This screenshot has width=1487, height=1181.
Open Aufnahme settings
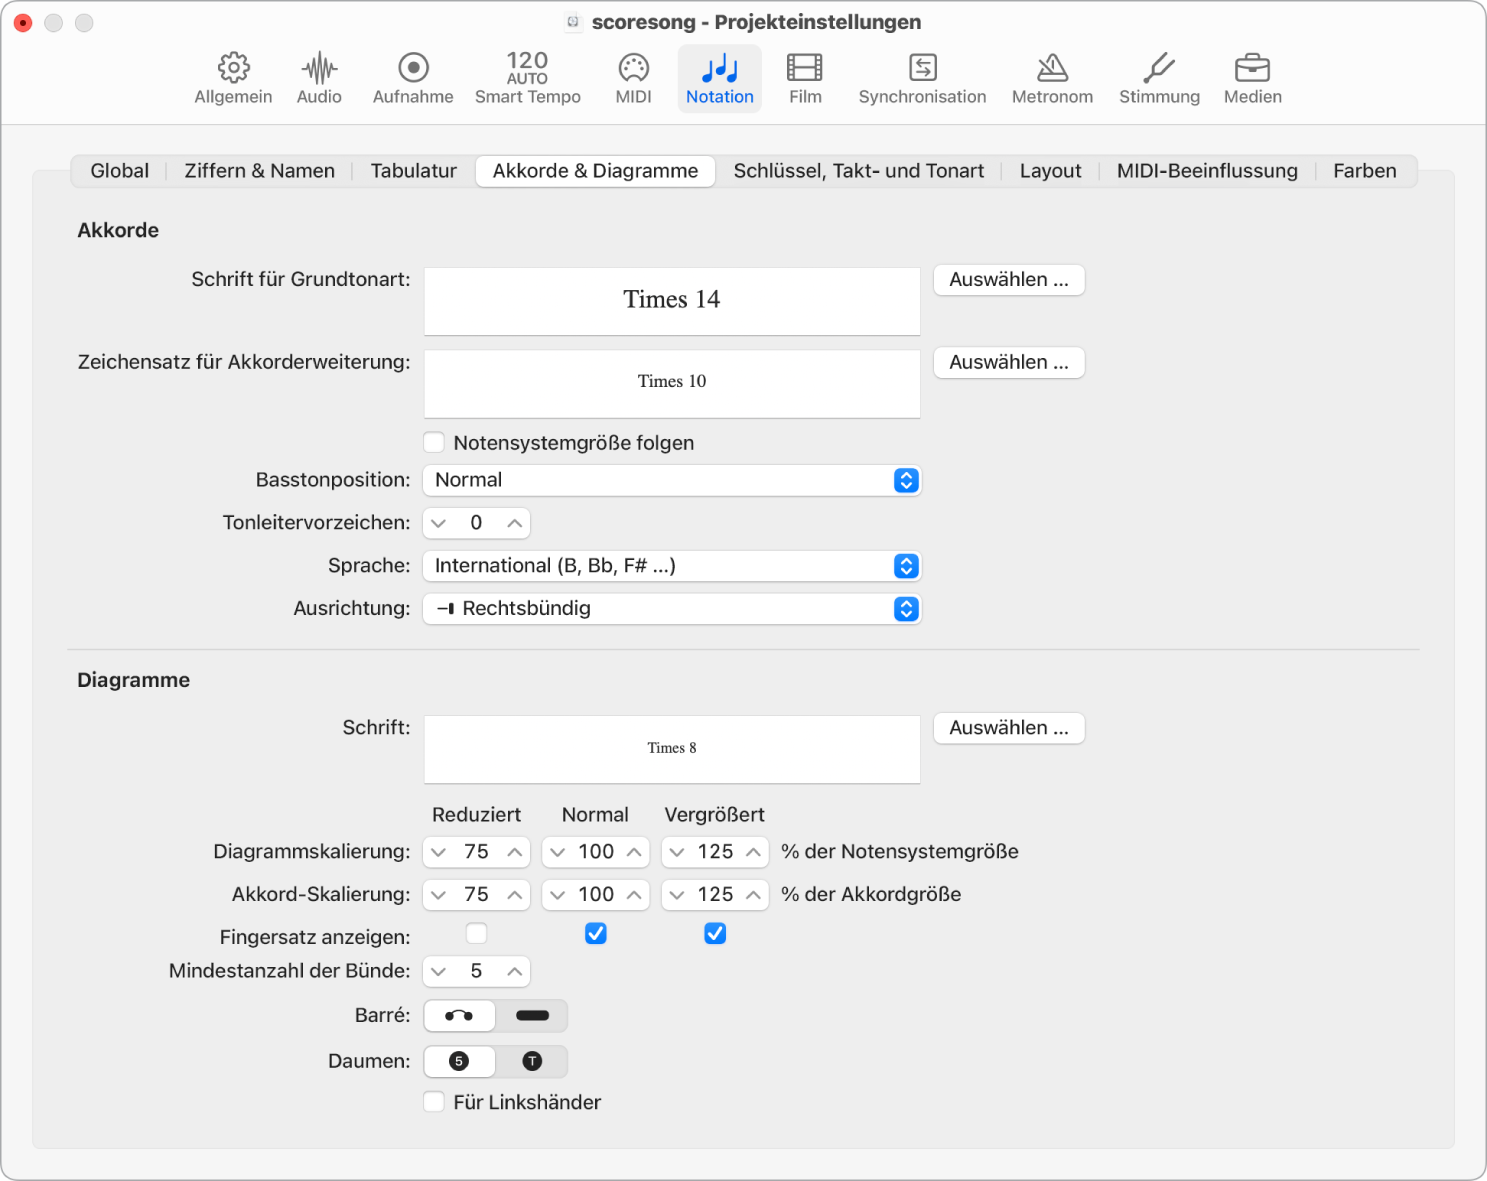click(x=412, y=78)
